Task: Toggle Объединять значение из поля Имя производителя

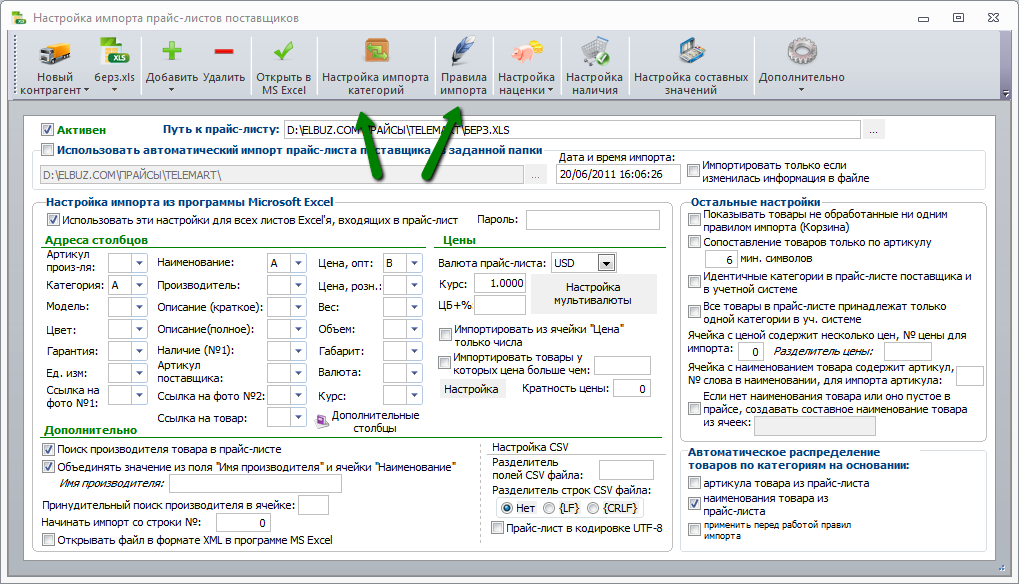Action: 48,466
